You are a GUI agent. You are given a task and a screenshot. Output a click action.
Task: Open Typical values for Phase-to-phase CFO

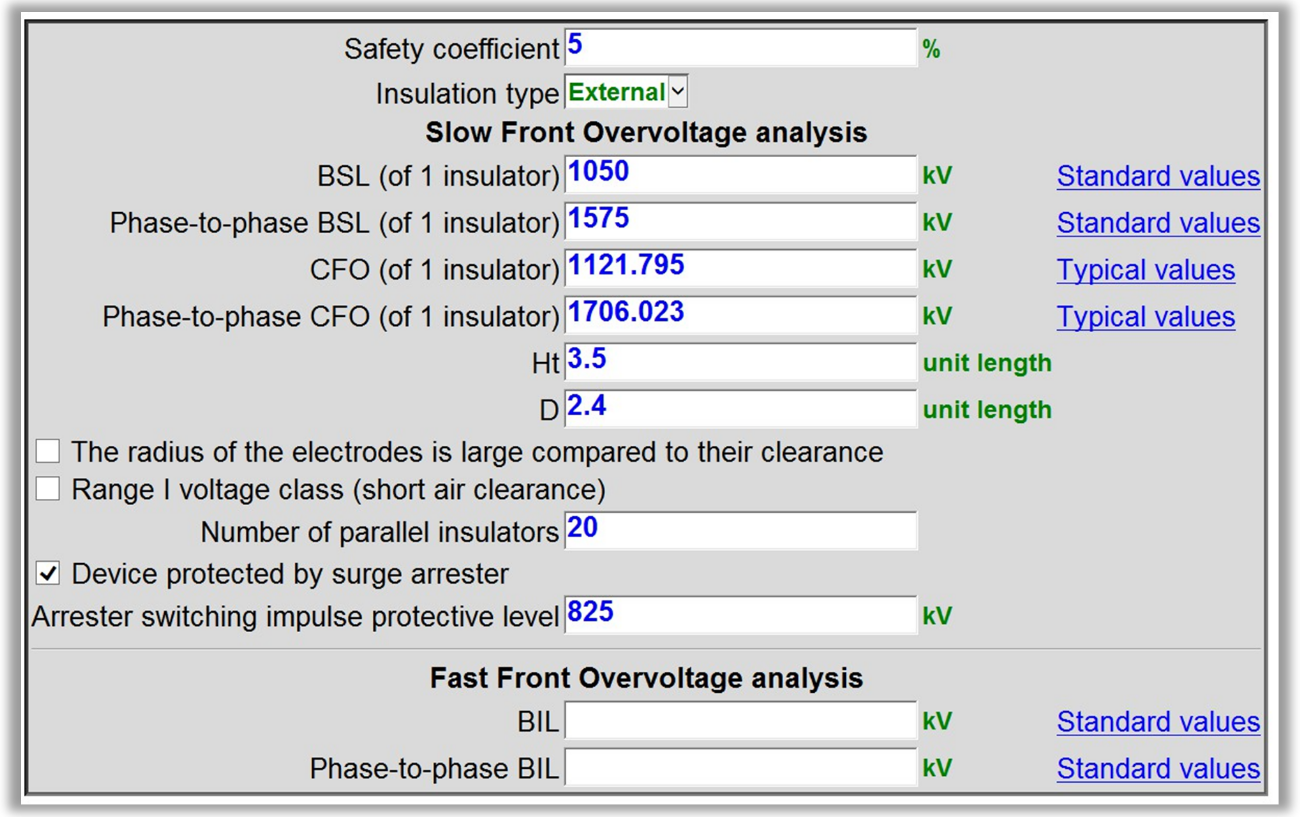click(x=1145, y=317)
